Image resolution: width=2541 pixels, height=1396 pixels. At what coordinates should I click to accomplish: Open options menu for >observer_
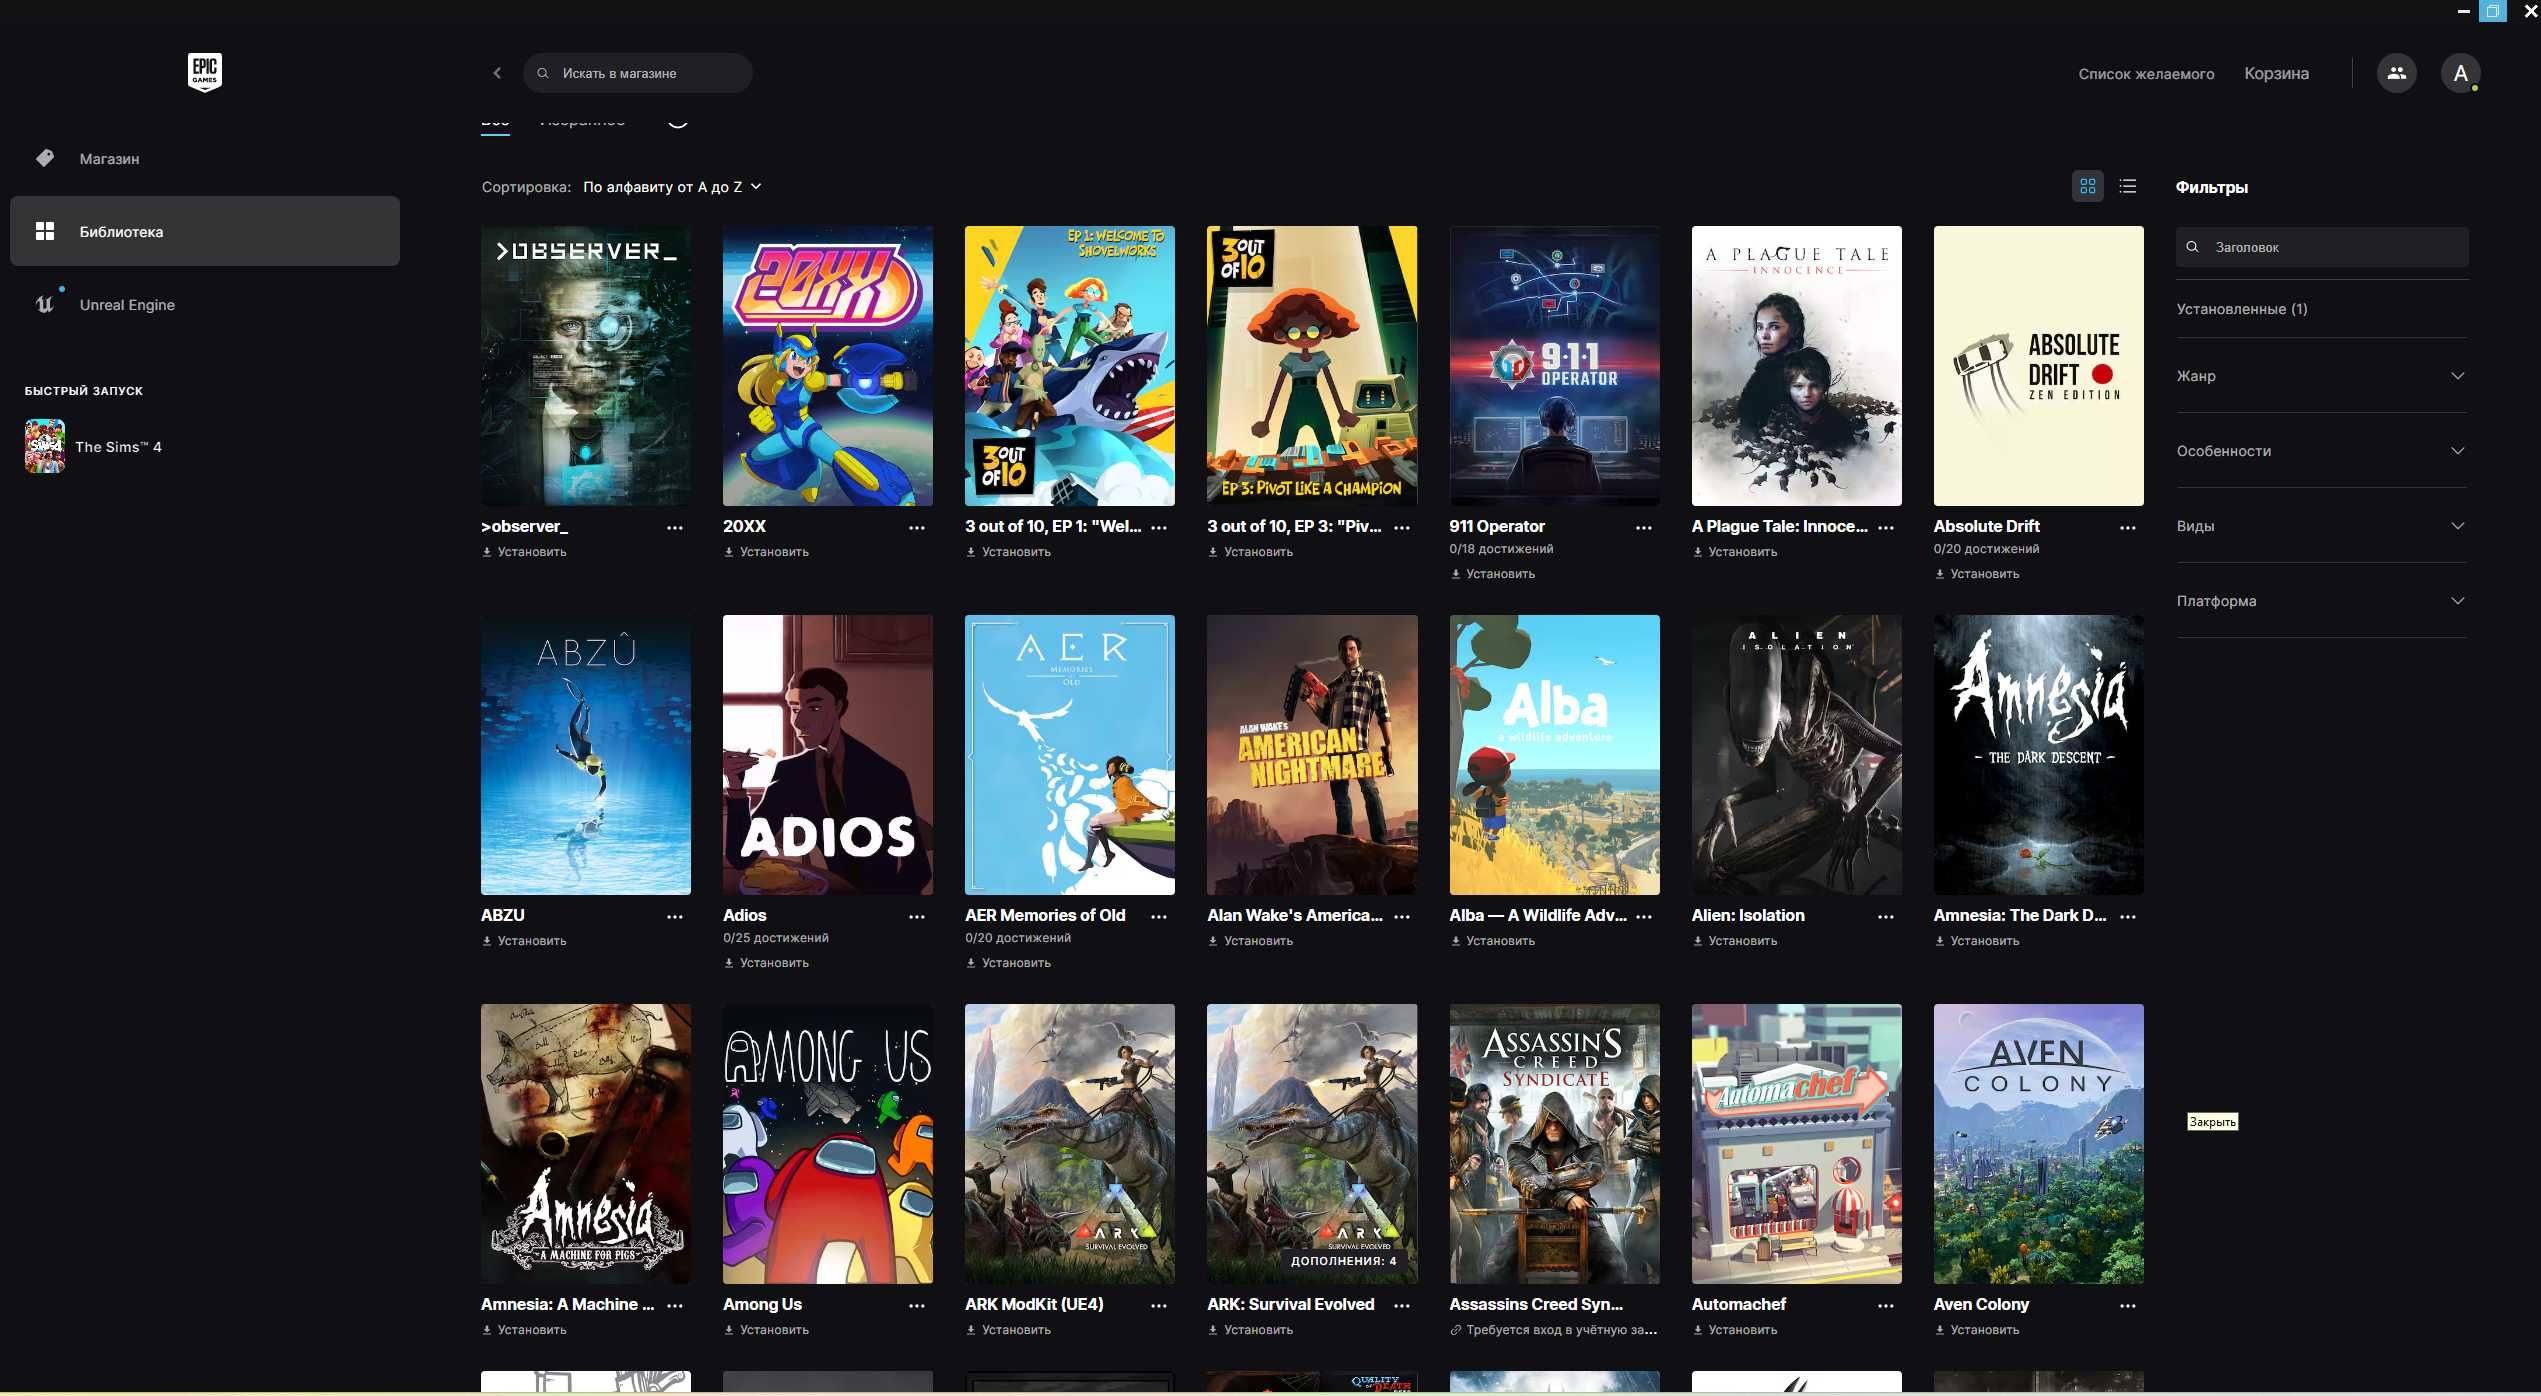click(x=675, y=527)
